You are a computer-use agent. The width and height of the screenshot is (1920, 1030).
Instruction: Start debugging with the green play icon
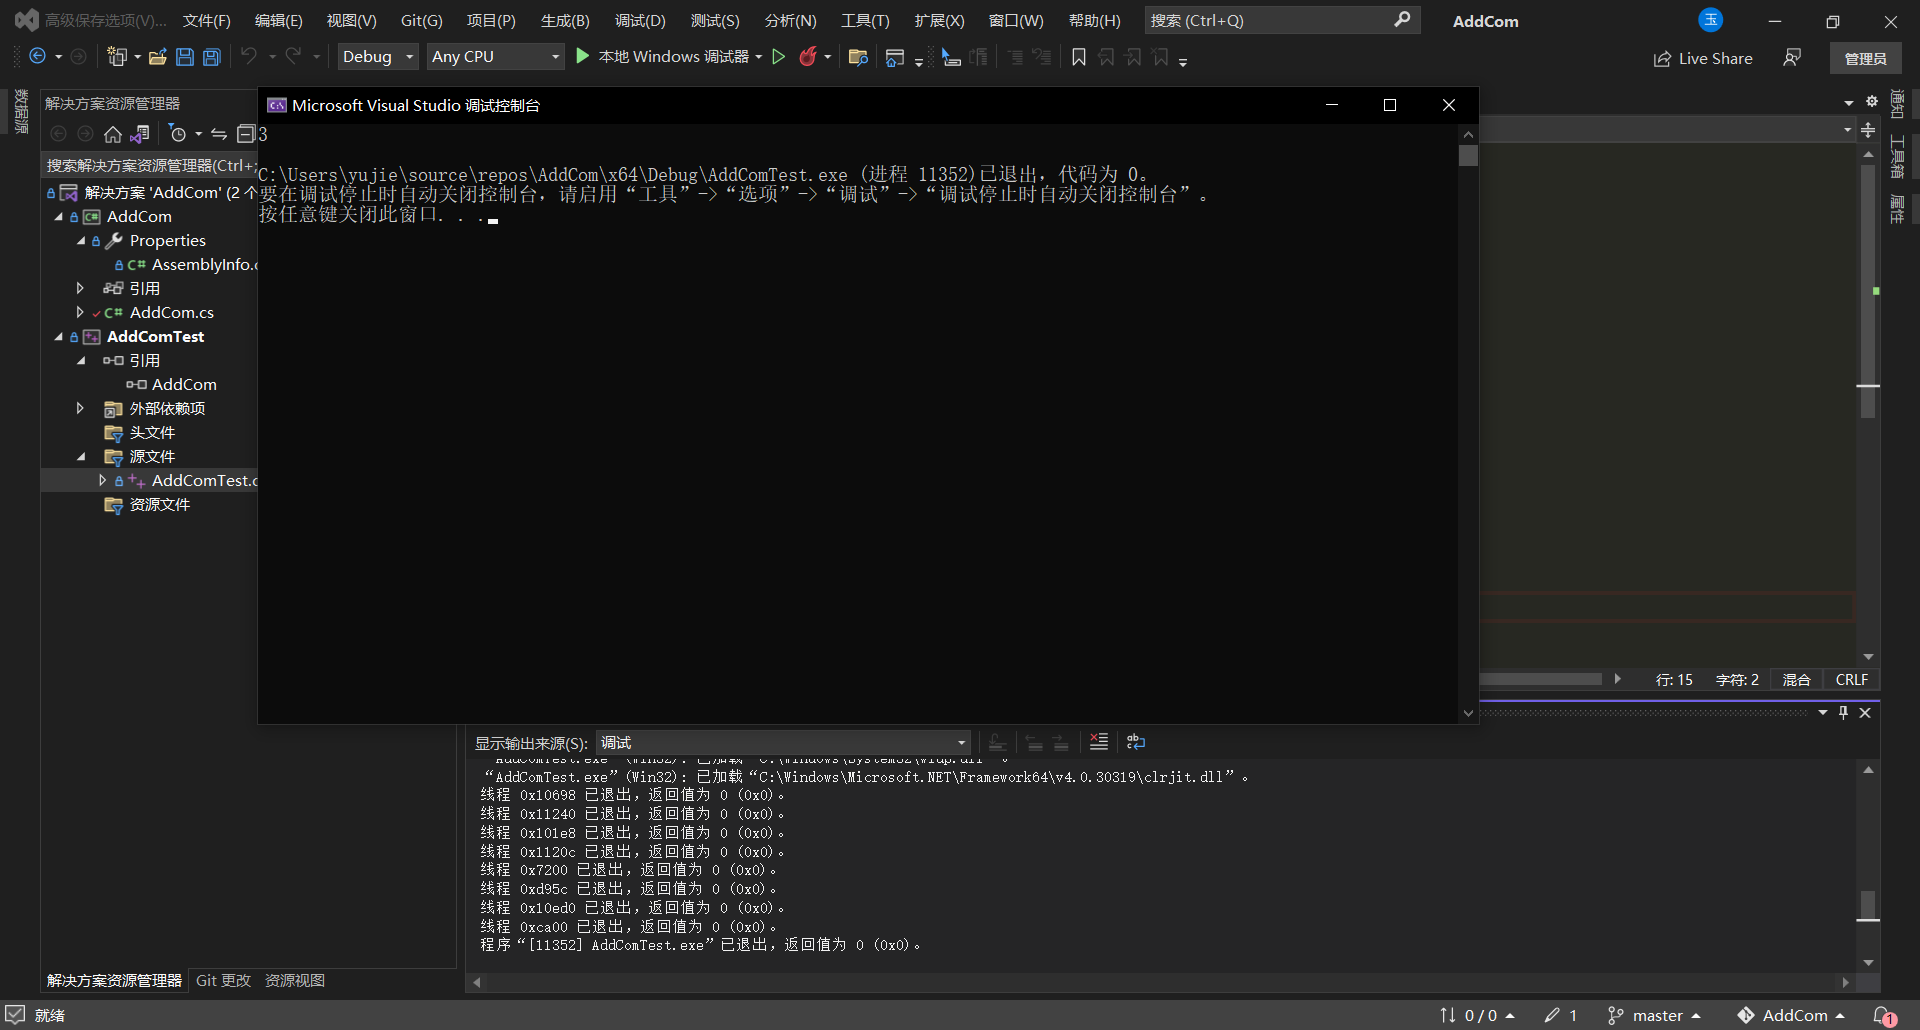tap(583, 57)
